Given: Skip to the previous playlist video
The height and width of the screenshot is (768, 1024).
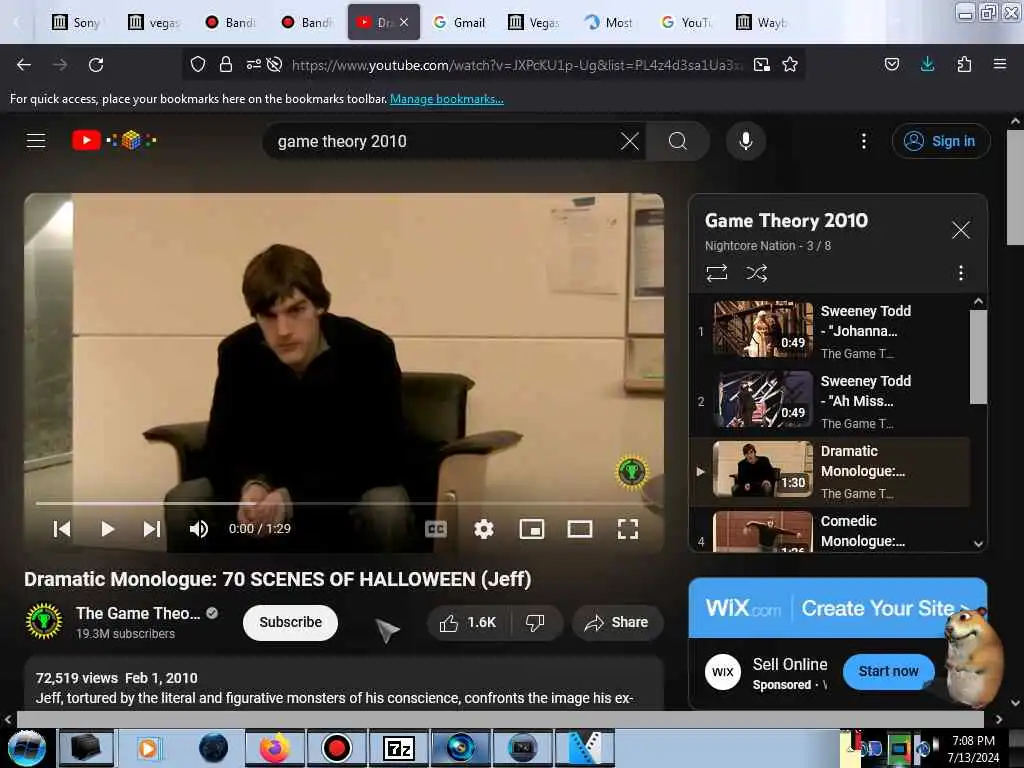Looking at the screenshot, I should [x=61, y=529].
